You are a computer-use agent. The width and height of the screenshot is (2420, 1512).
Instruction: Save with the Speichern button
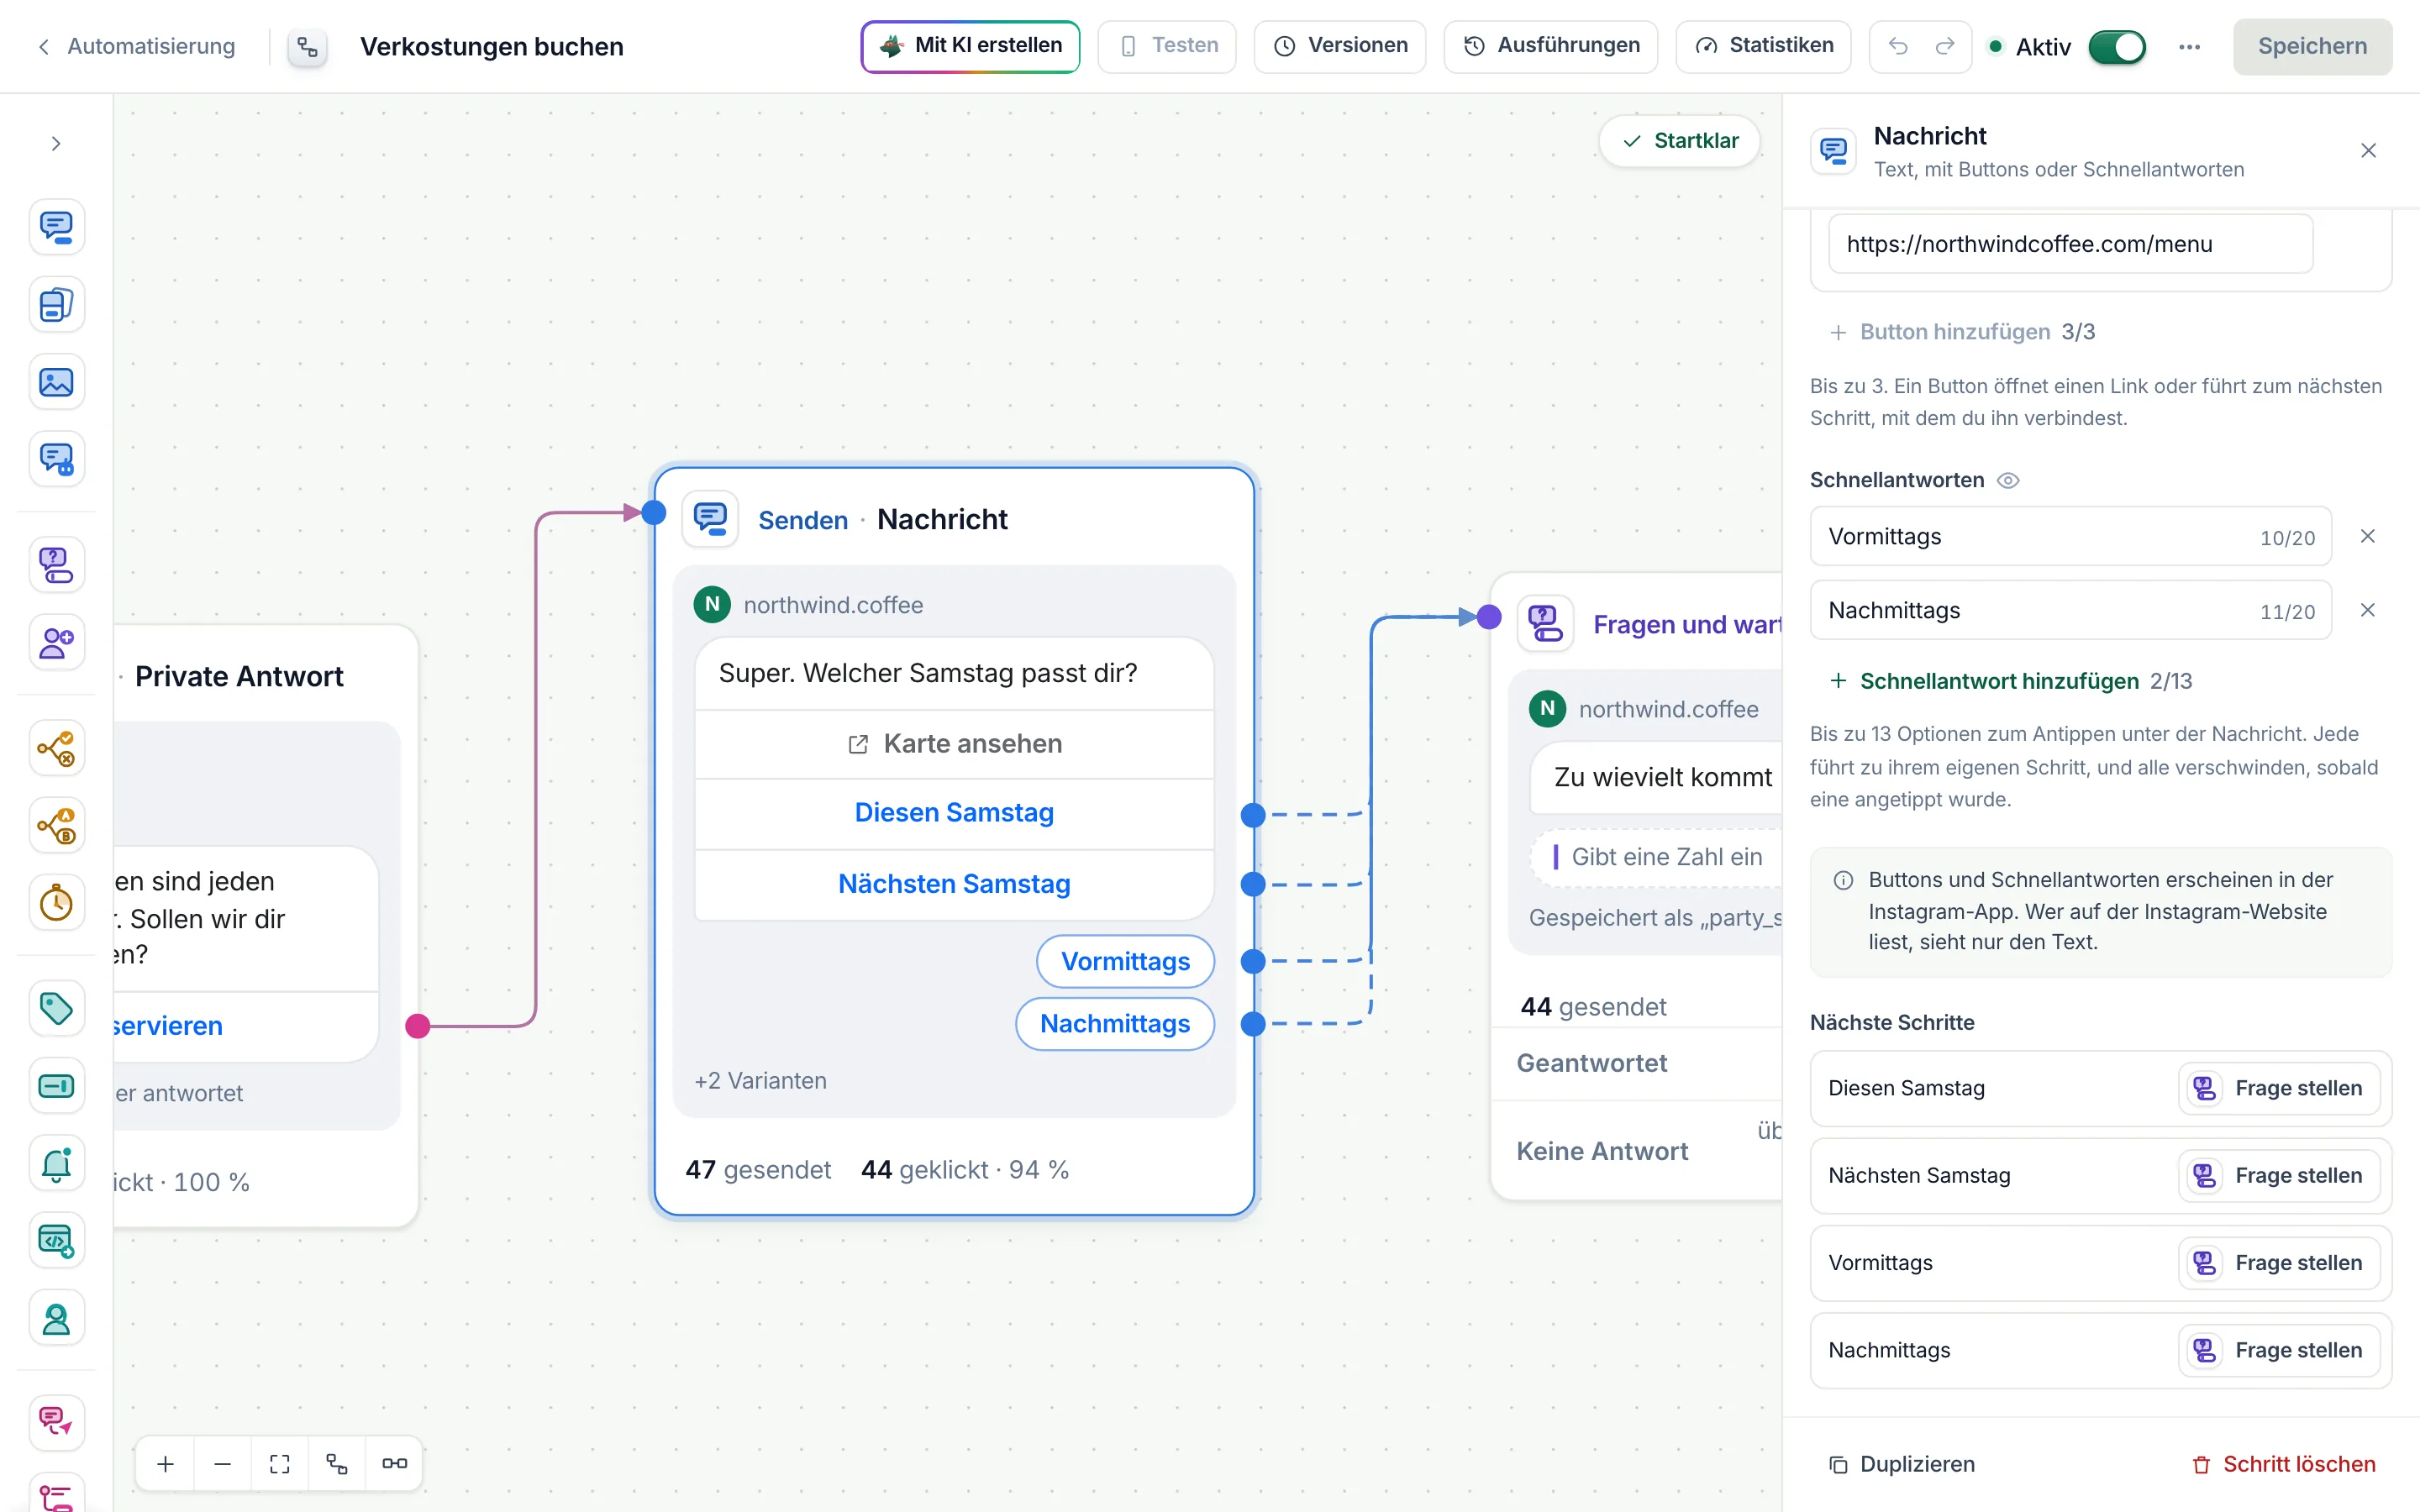[x=2313, y=46]
